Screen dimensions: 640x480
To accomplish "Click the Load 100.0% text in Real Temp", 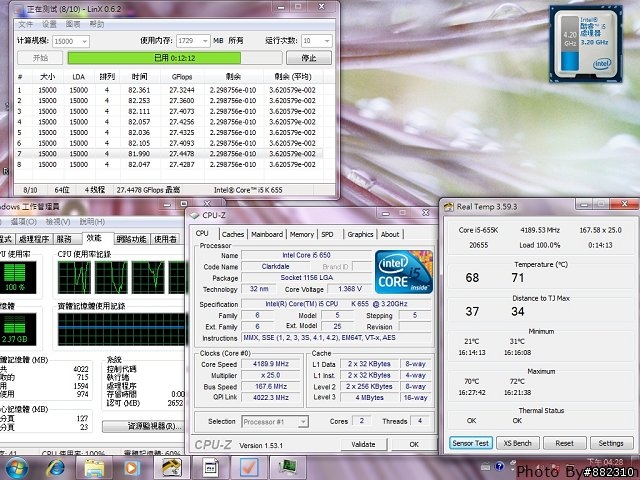I will [x=540, y=245].
